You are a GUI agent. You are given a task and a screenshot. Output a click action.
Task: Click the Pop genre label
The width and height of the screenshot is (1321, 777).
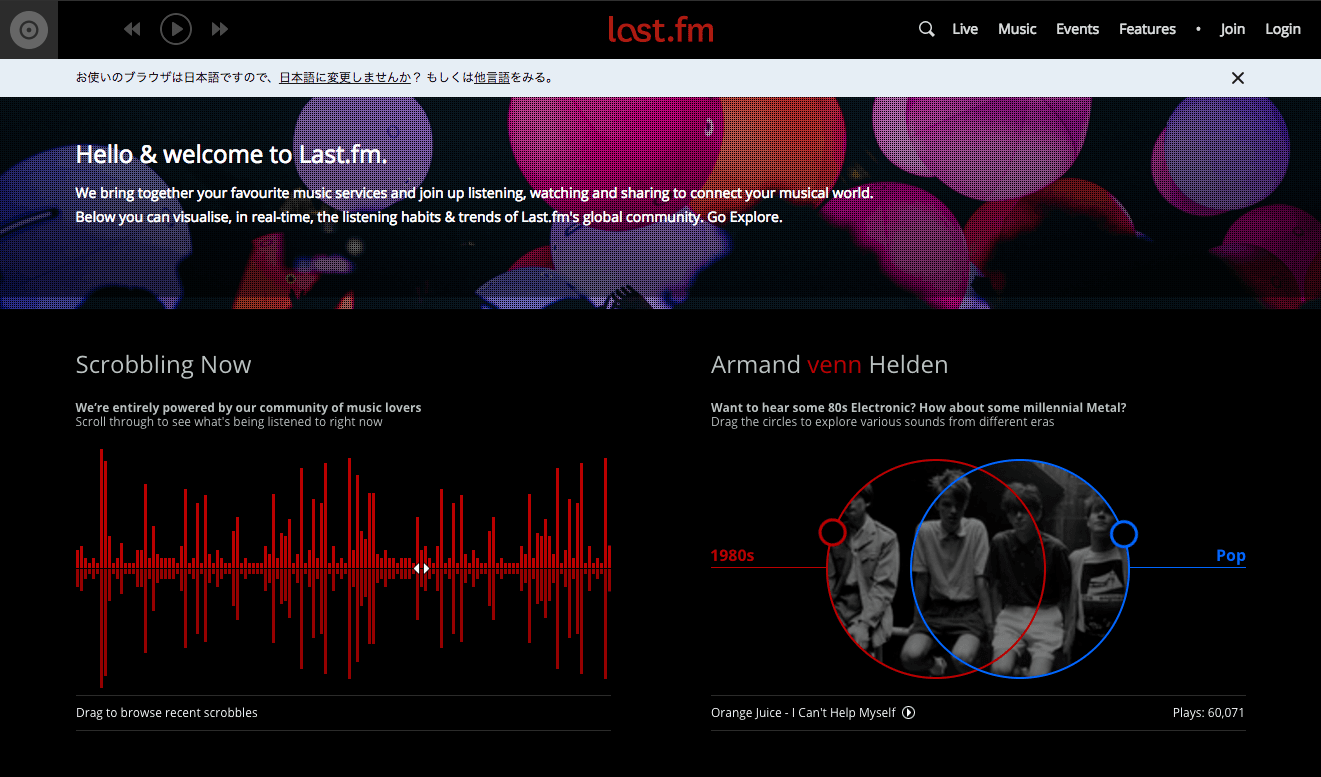click(1231, 555)
